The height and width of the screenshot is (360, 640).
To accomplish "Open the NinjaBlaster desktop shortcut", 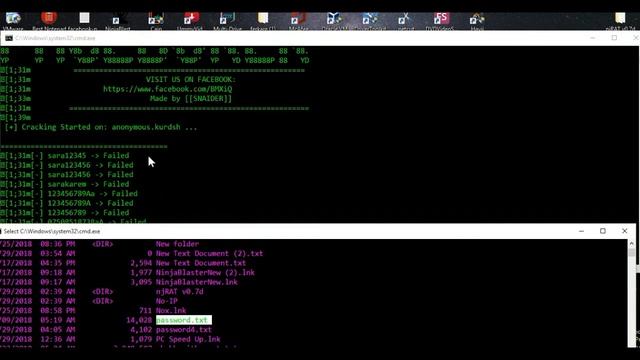I will [118, 21].
